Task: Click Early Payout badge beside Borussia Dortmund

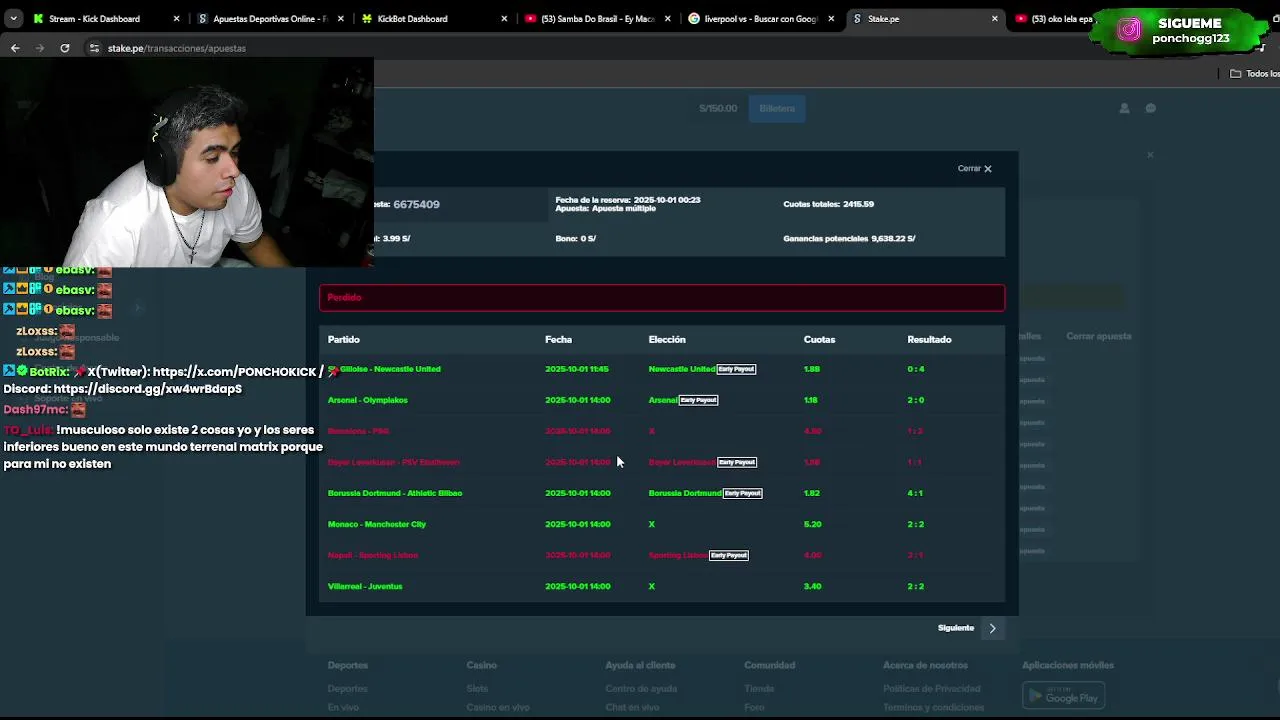Action: [742, 493]
